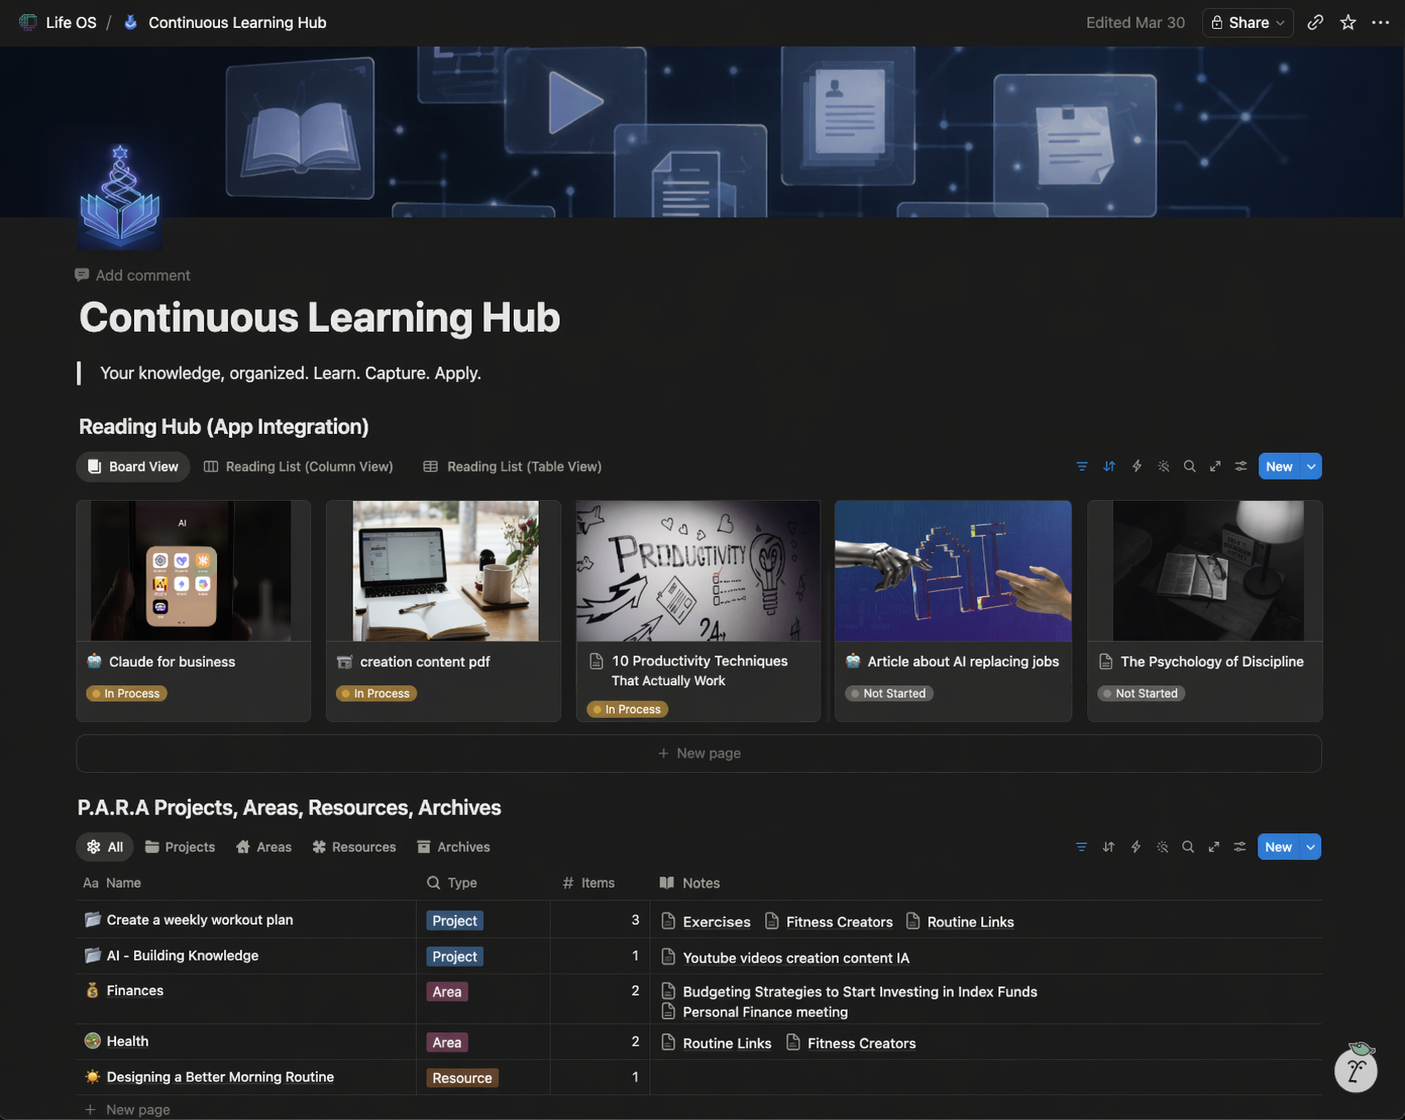Expand the Life OS breadcrumb in the header
This screenshot has width=1405, height=1120.
[x=70, y=22]
